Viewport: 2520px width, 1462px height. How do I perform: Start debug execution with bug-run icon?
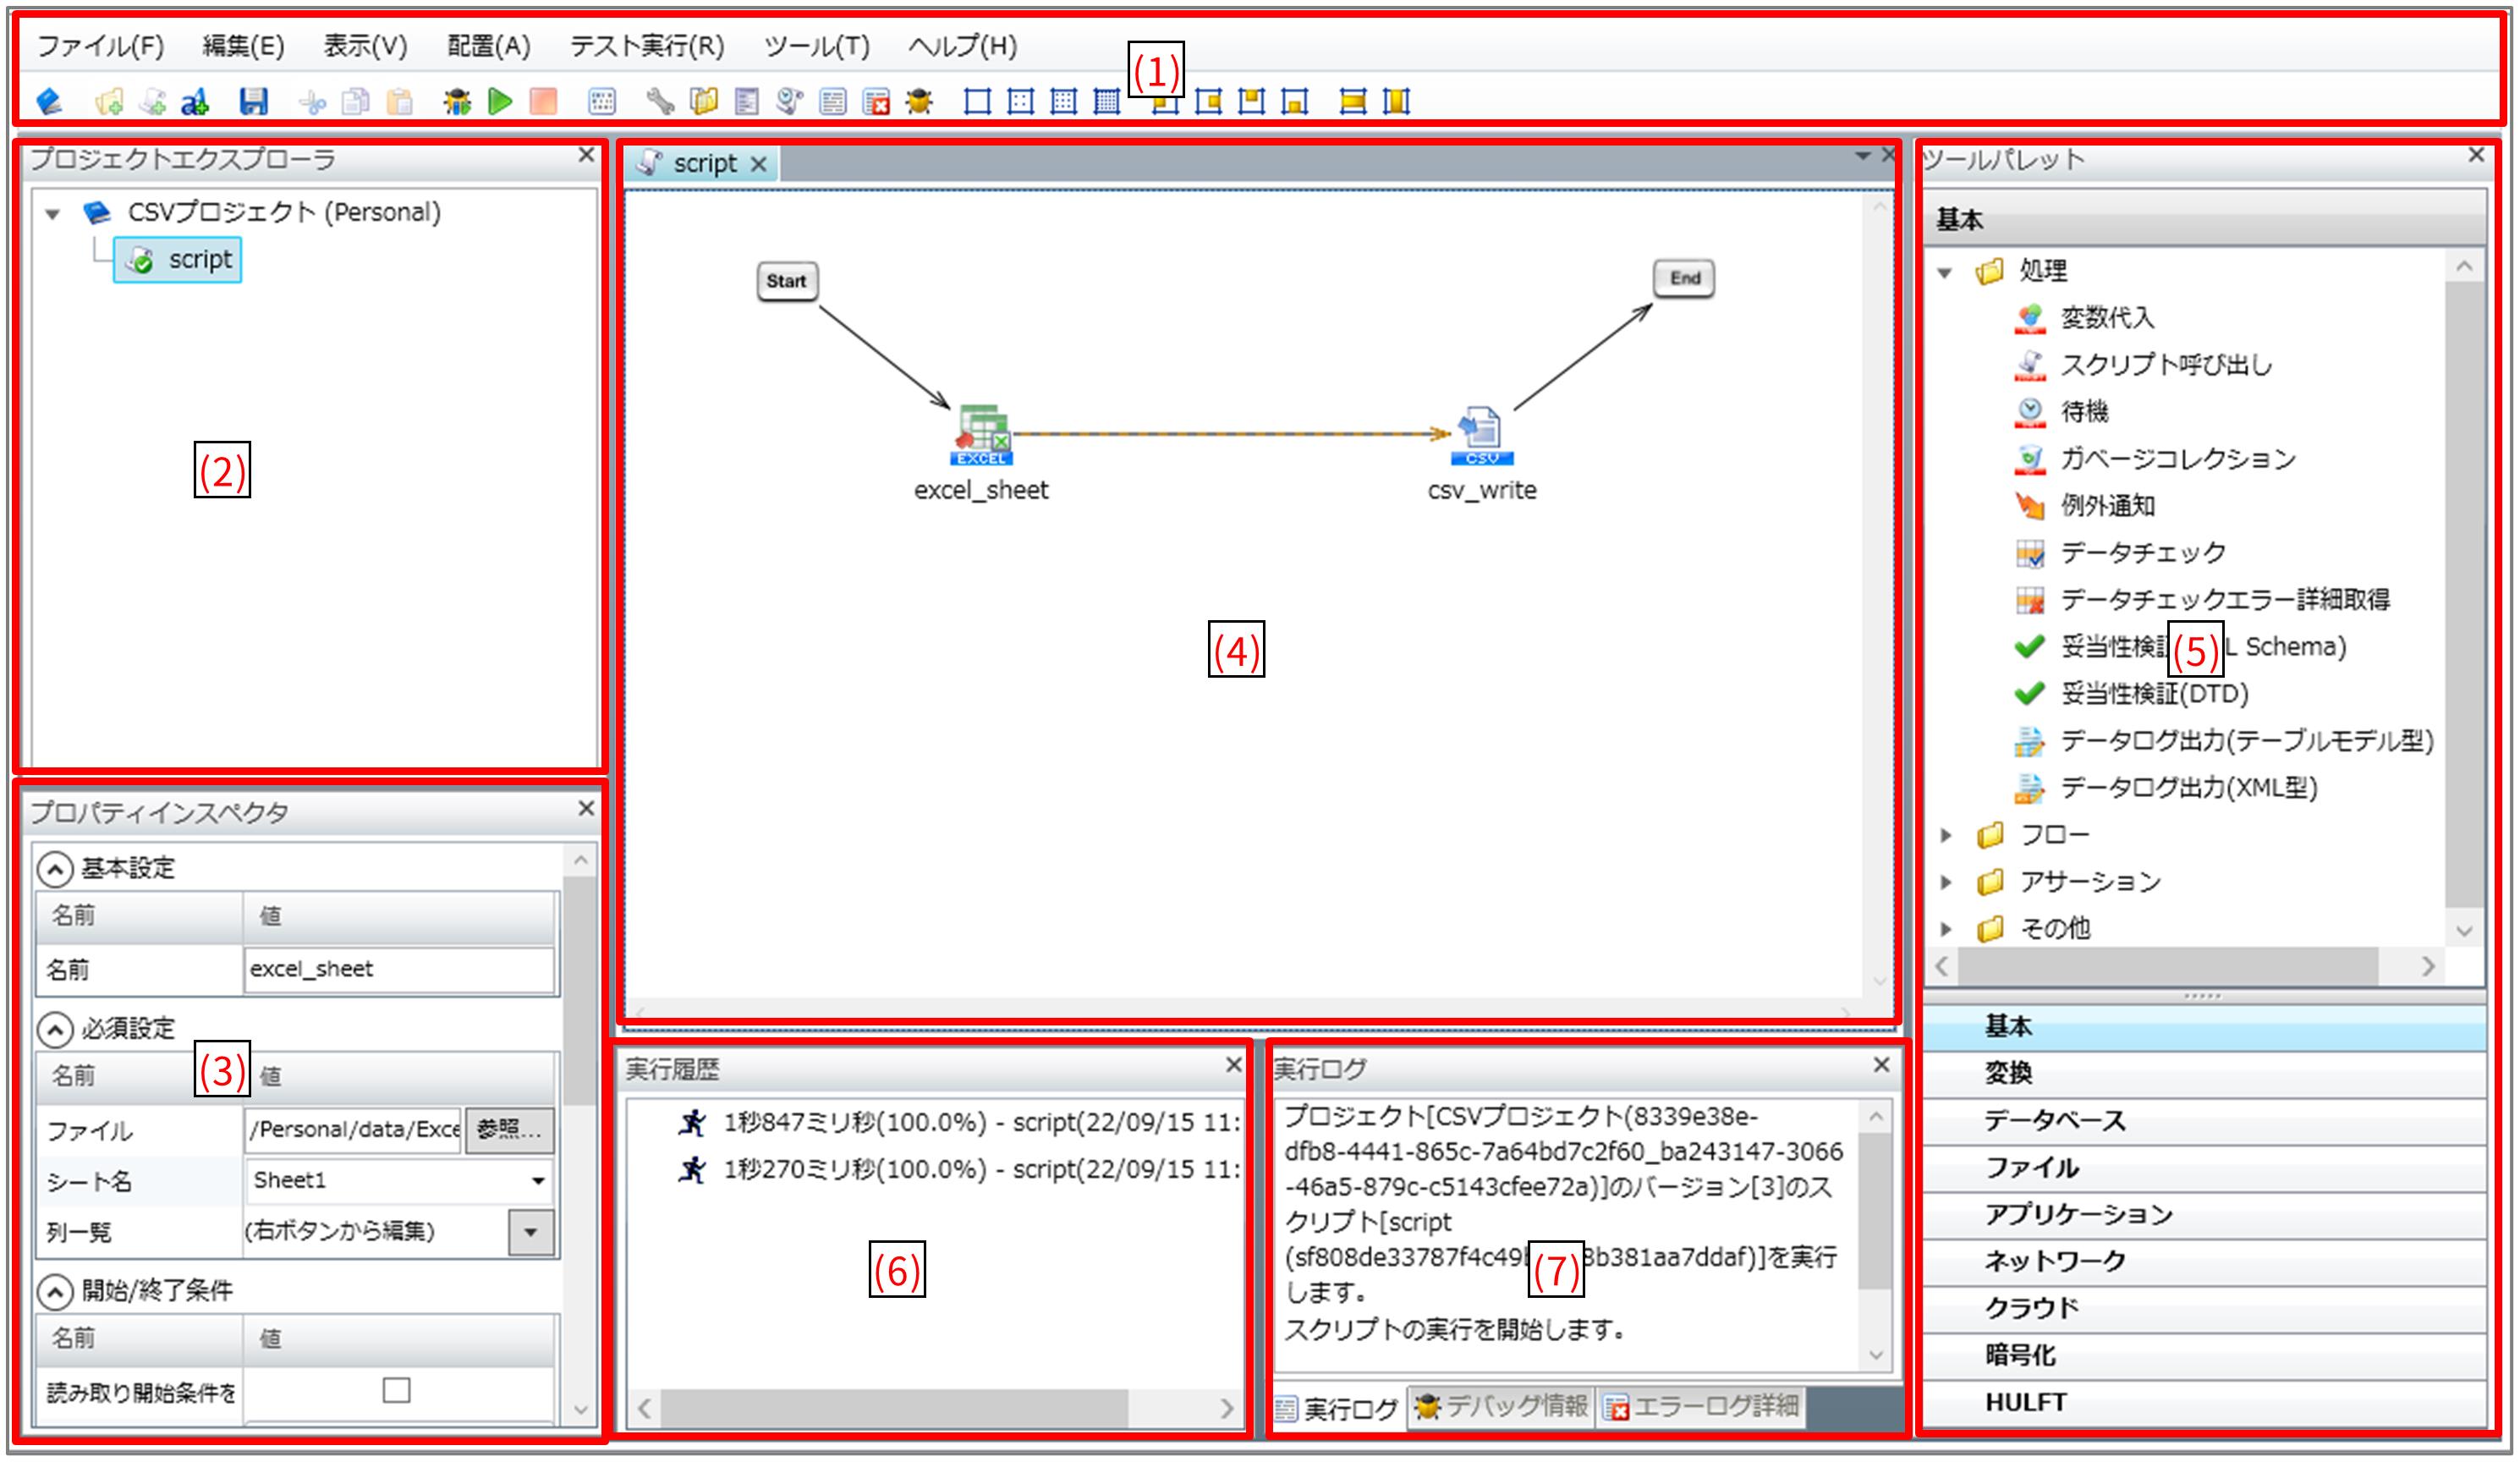457,101
